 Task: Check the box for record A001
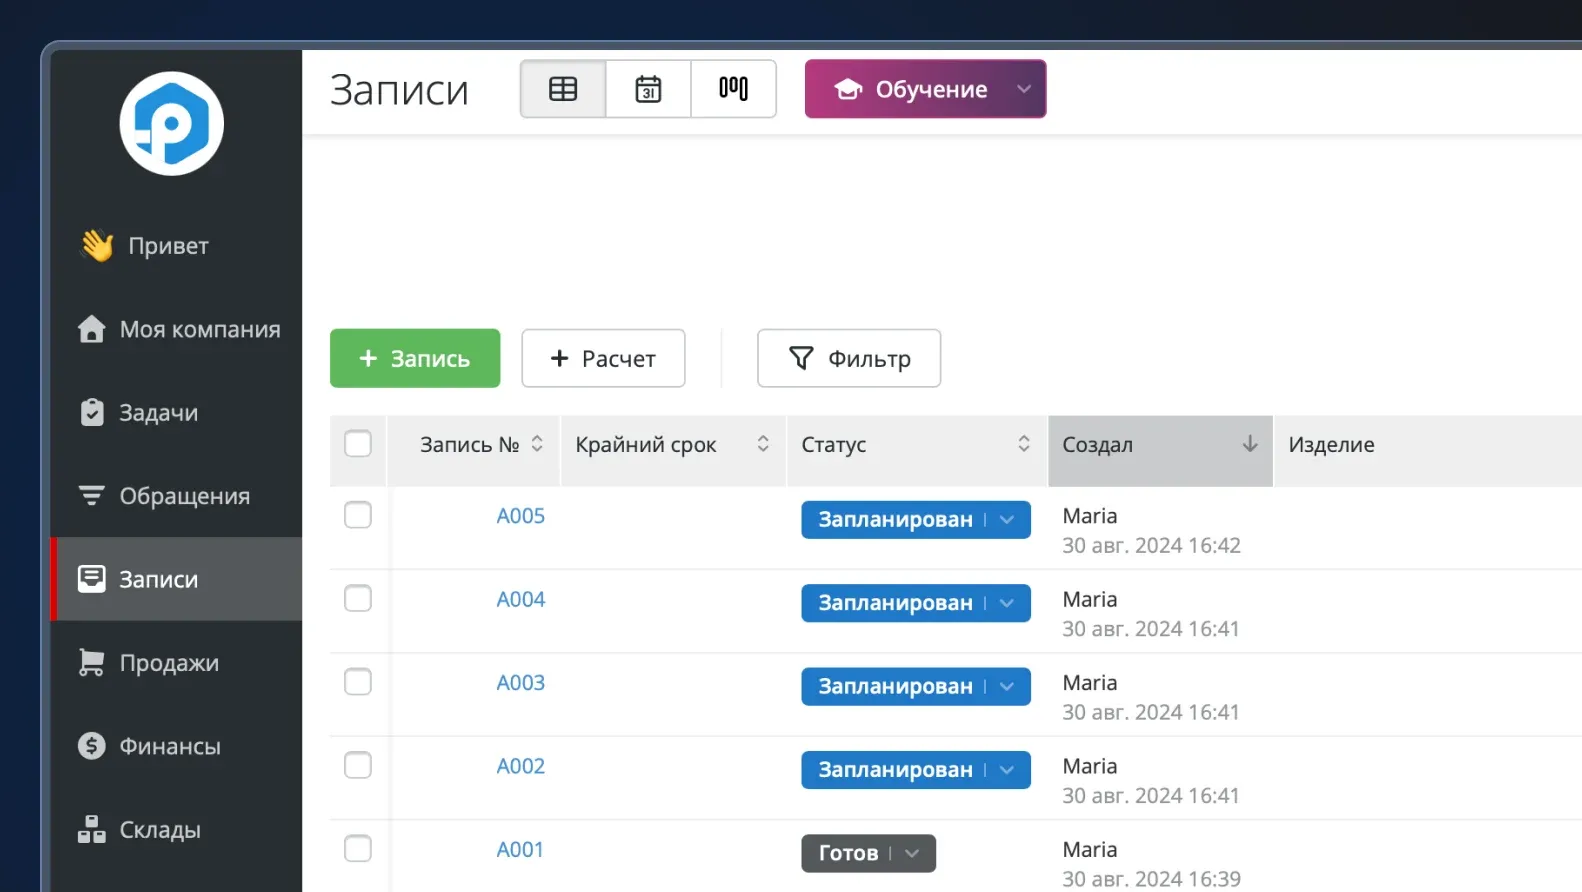pos(358,848)
